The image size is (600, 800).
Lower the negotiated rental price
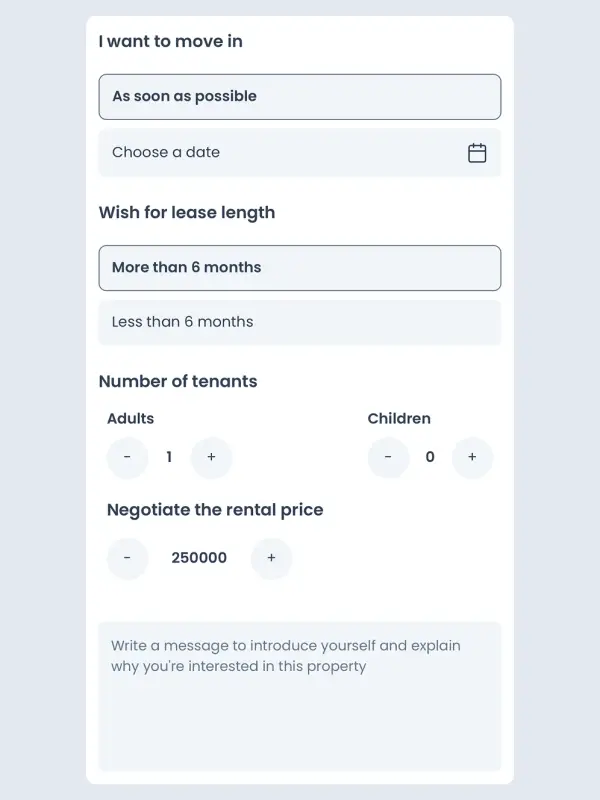coord(127,558)
